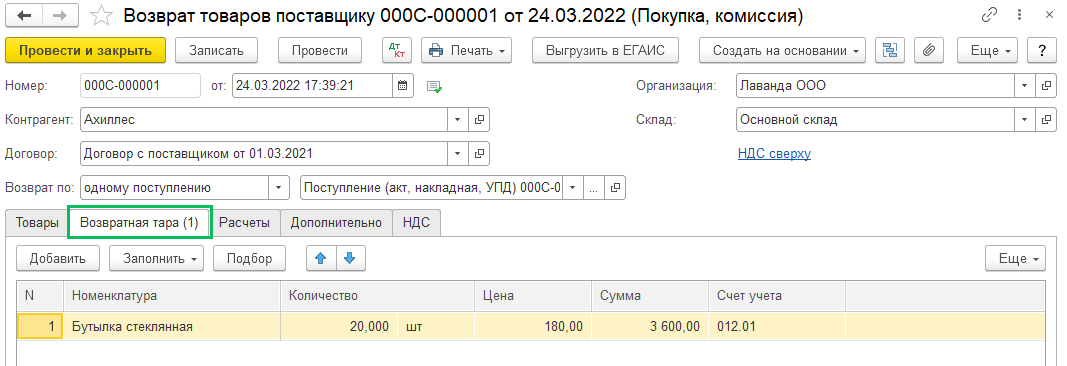Image resolution: width=1067 pixels, height=366 pixels.
Task: Open the Заполнить dropdown button
Action: [157, 259]
